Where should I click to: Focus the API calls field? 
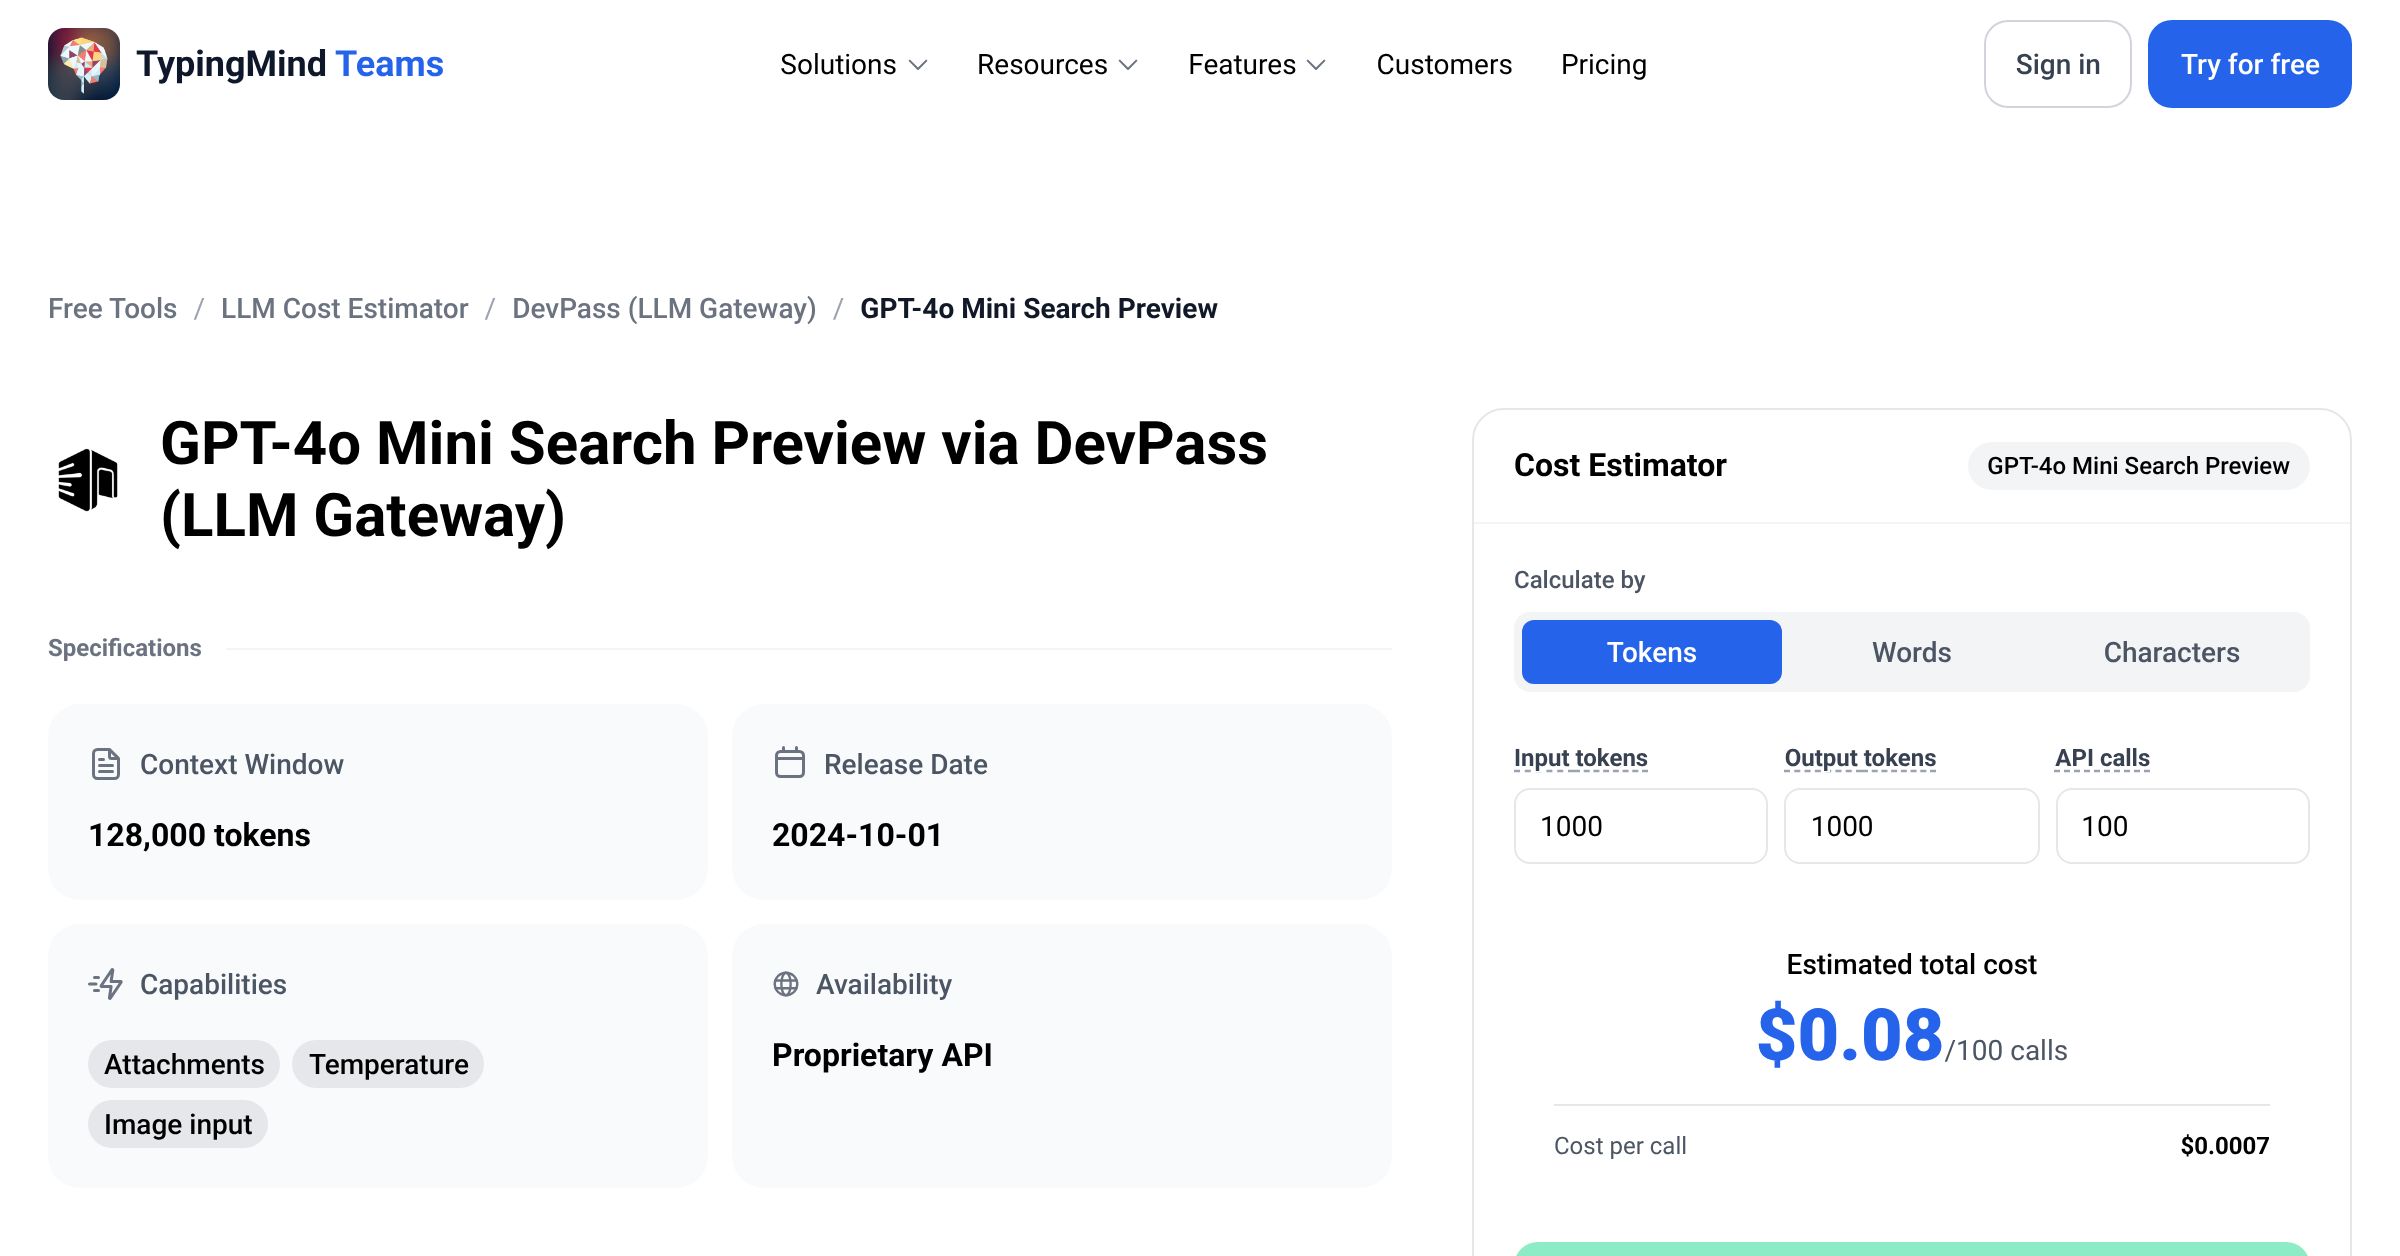[x=2183, y=826]
